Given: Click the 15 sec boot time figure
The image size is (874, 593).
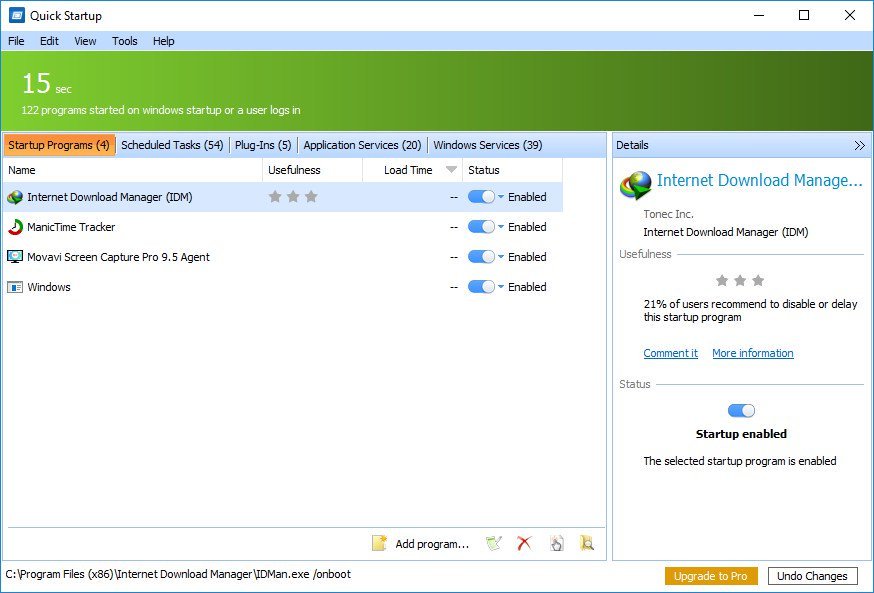Looking at the screenshot, I should pos(47,84).
